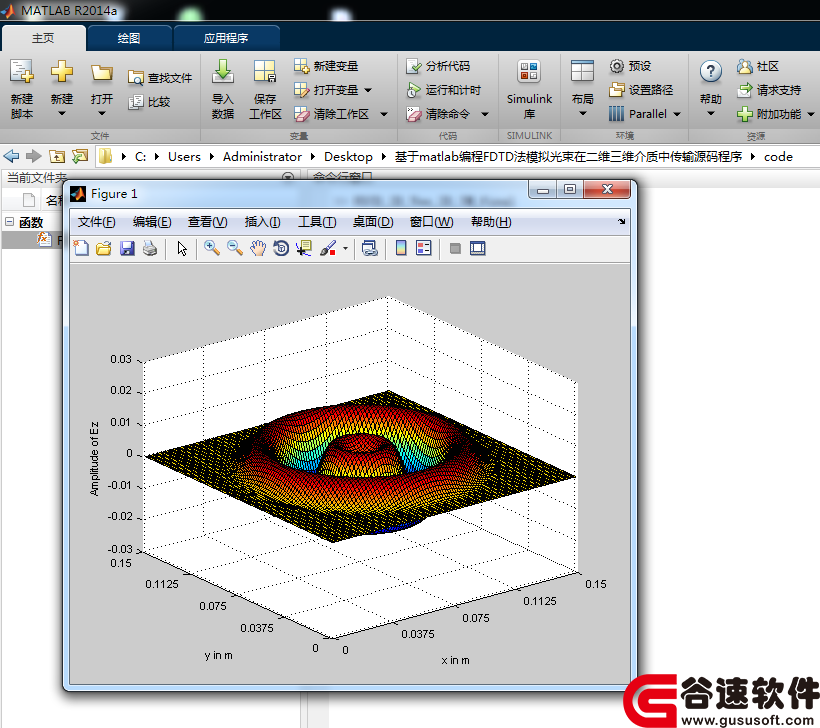
Task: Open the 新建 new dropdown
Action: click(62, 113)
